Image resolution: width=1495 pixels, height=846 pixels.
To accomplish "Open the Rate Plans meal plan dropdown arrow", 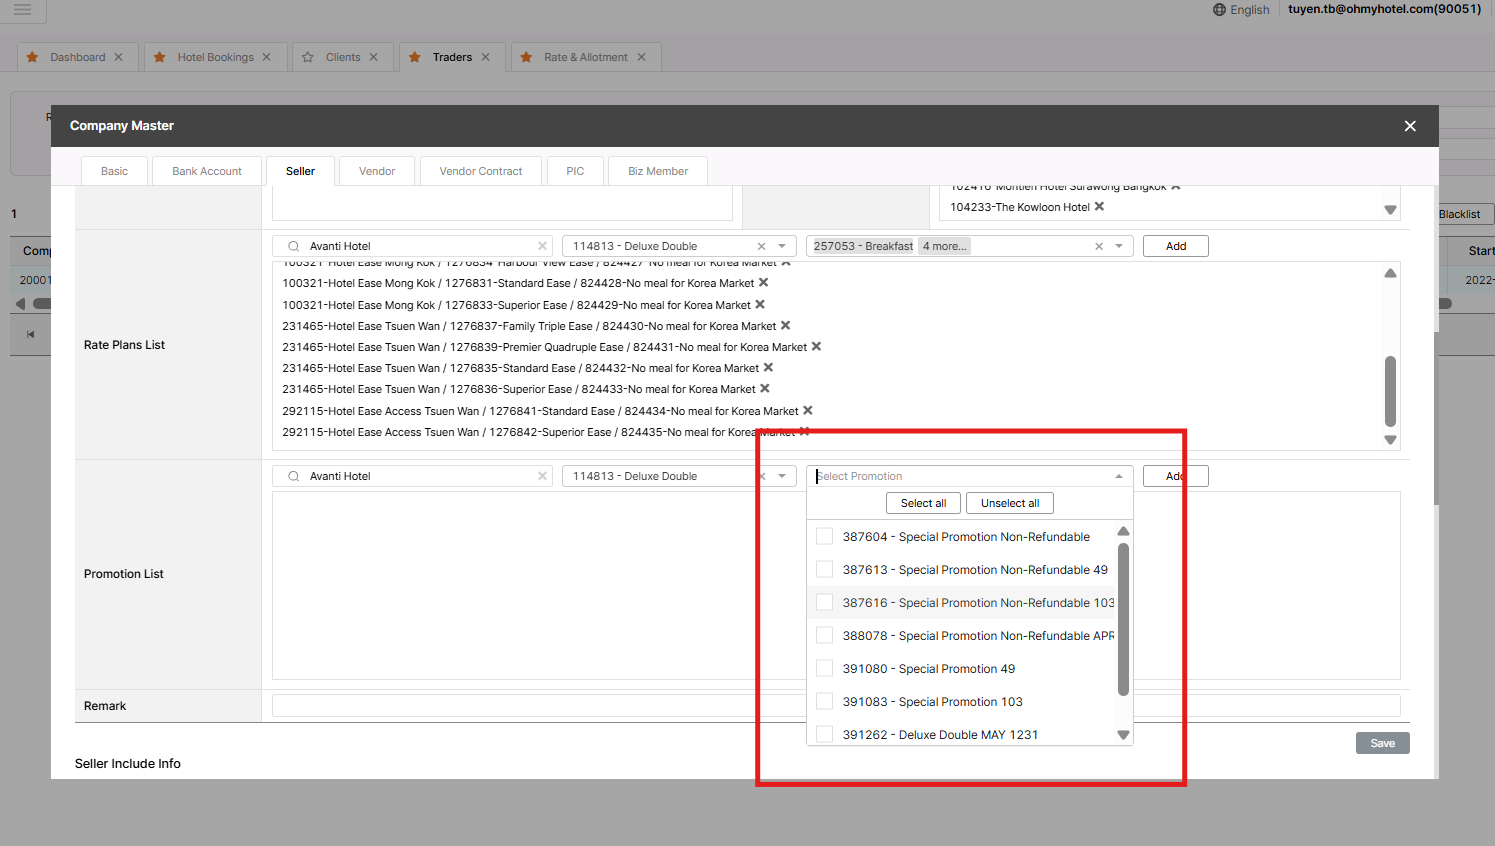I will (x=1119, y=246).
